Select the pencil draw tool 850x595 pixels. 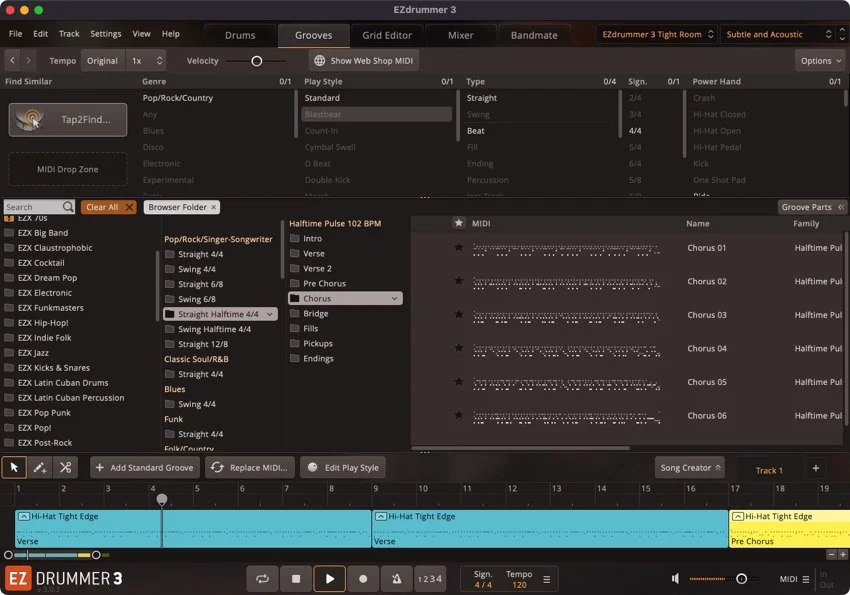click(x=40, y=467)
